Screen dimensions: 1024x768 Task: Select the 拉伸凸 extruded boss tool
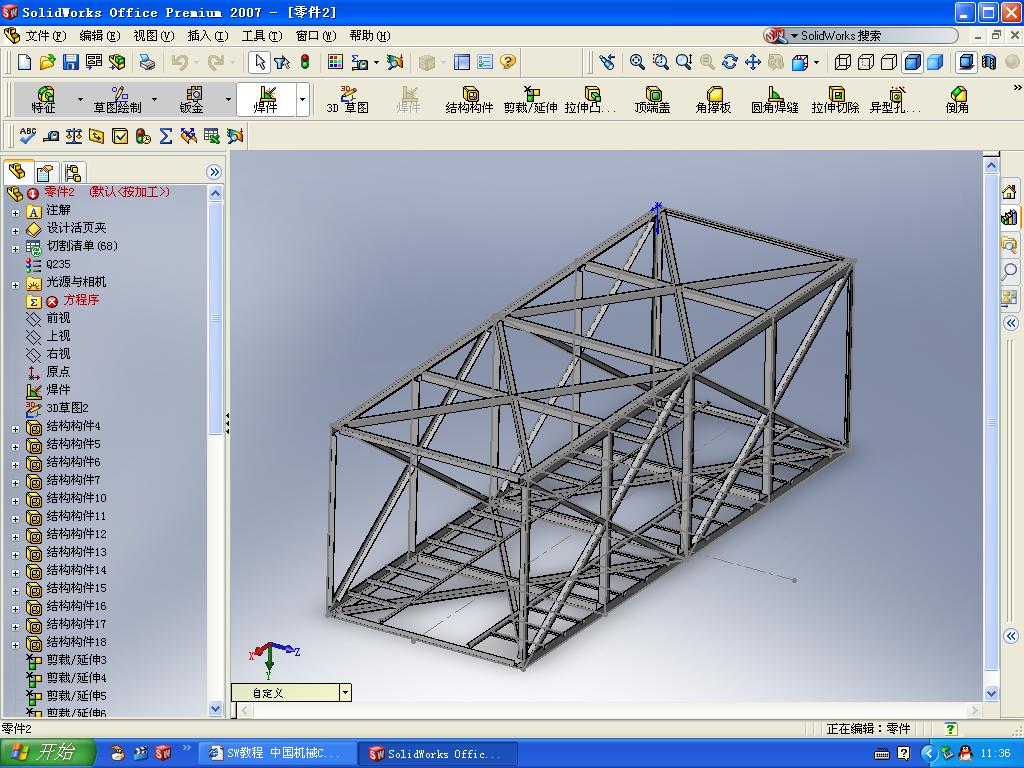click(x=590, y=100)
